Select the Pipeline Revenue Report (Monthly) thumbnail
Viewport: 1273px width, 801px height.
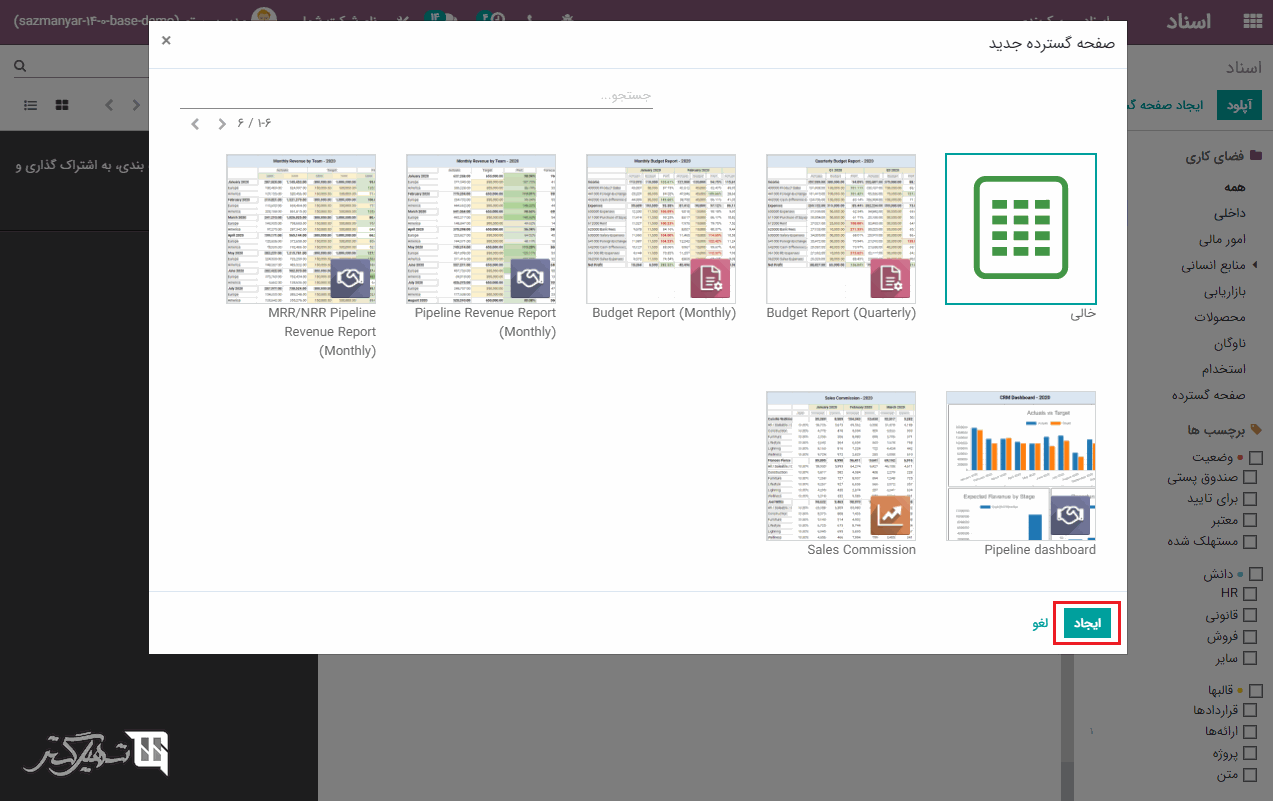(481, 229)
